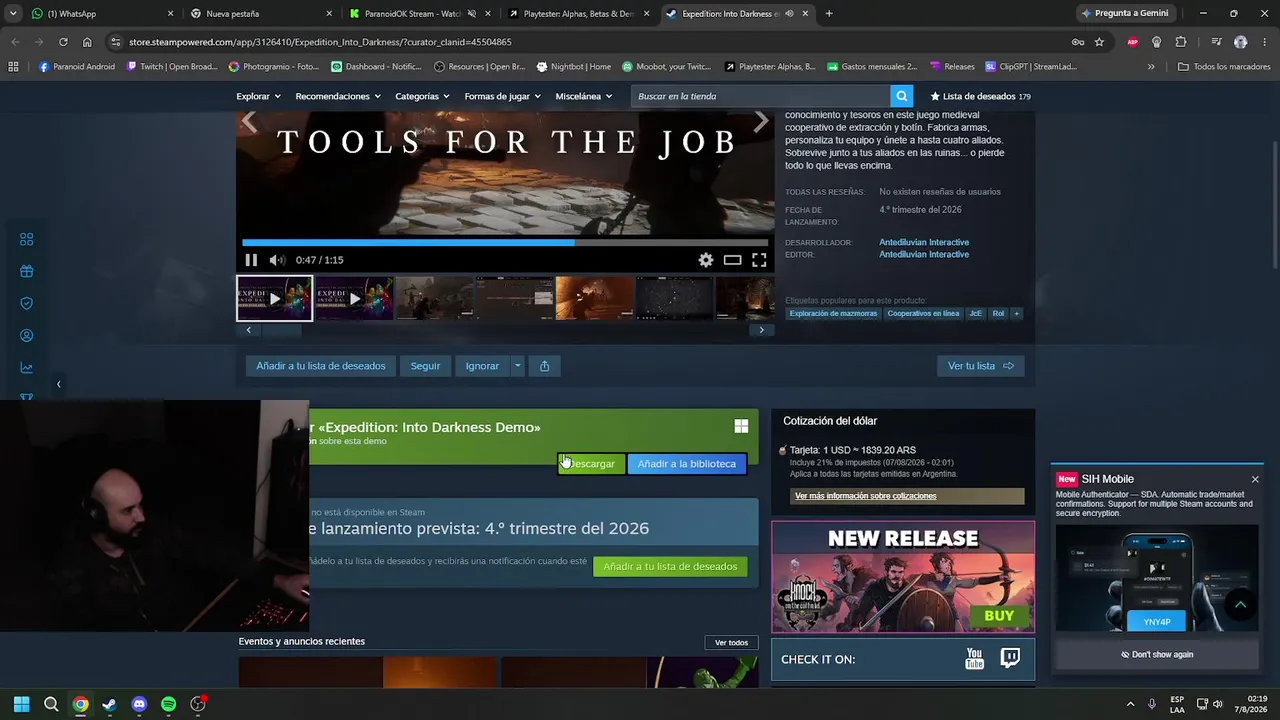Open Discord from the taskbar

click(x=139, y=704)
